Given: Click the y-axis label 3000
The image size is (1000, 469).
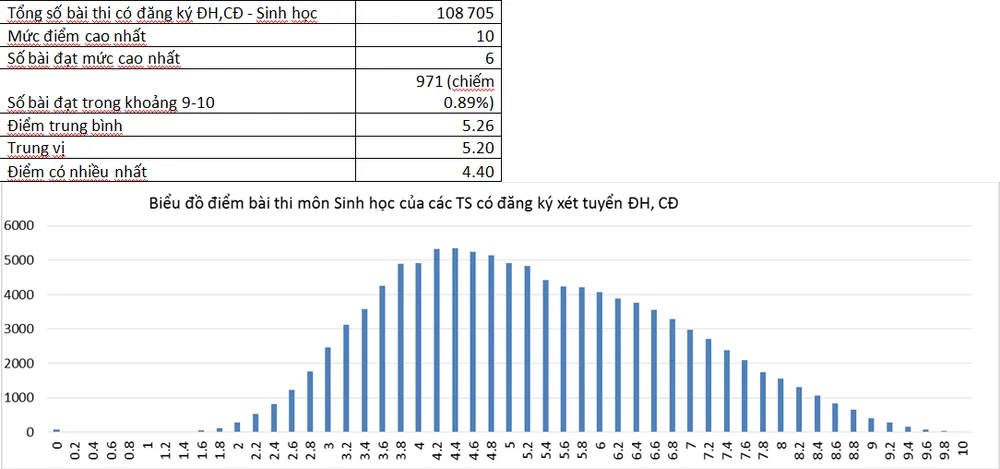Looking at the screenshot, I should pos(20,329).
